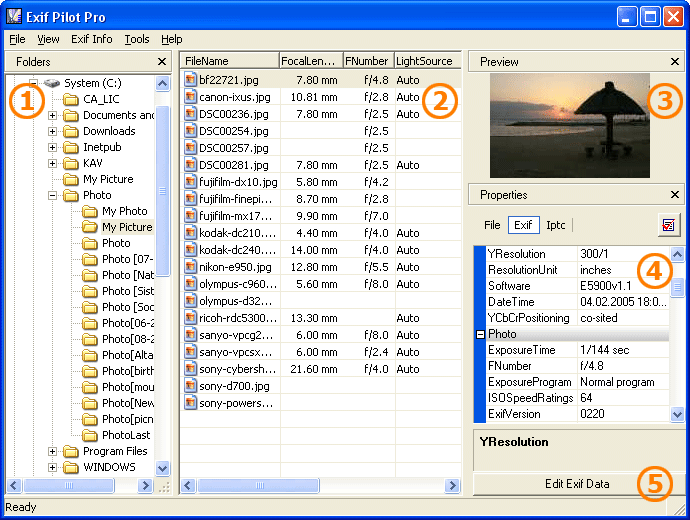The image size is (690, 520).
Task: Switch to the File properties tab
Action: [492, 225]
